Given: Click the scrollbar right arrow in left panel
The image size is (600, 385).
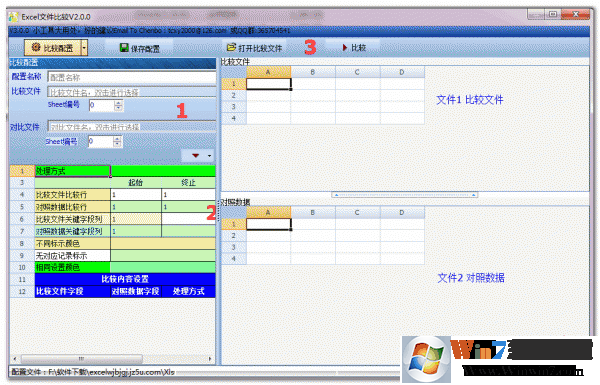Looking at the screenshot, I should pyautogui.click(x=210, y=359).
